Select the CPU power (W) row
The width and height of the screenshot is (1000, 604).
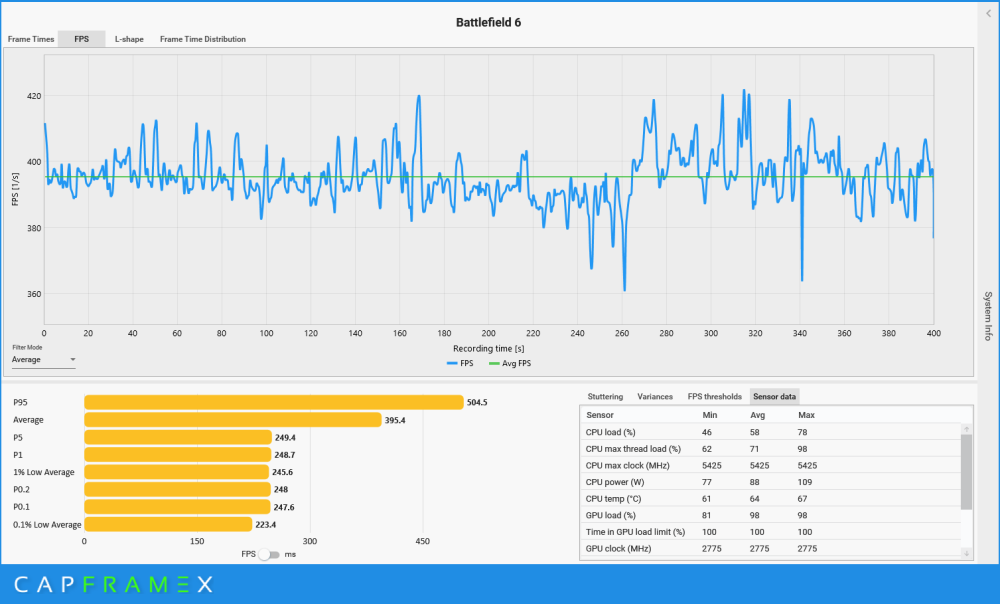click(x=770, y=482)
